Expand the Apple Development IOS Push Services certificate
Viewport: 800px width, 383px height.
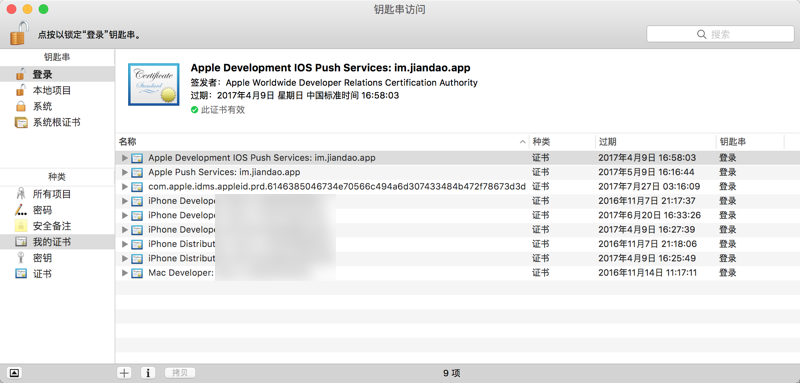(x=124, y=158)
